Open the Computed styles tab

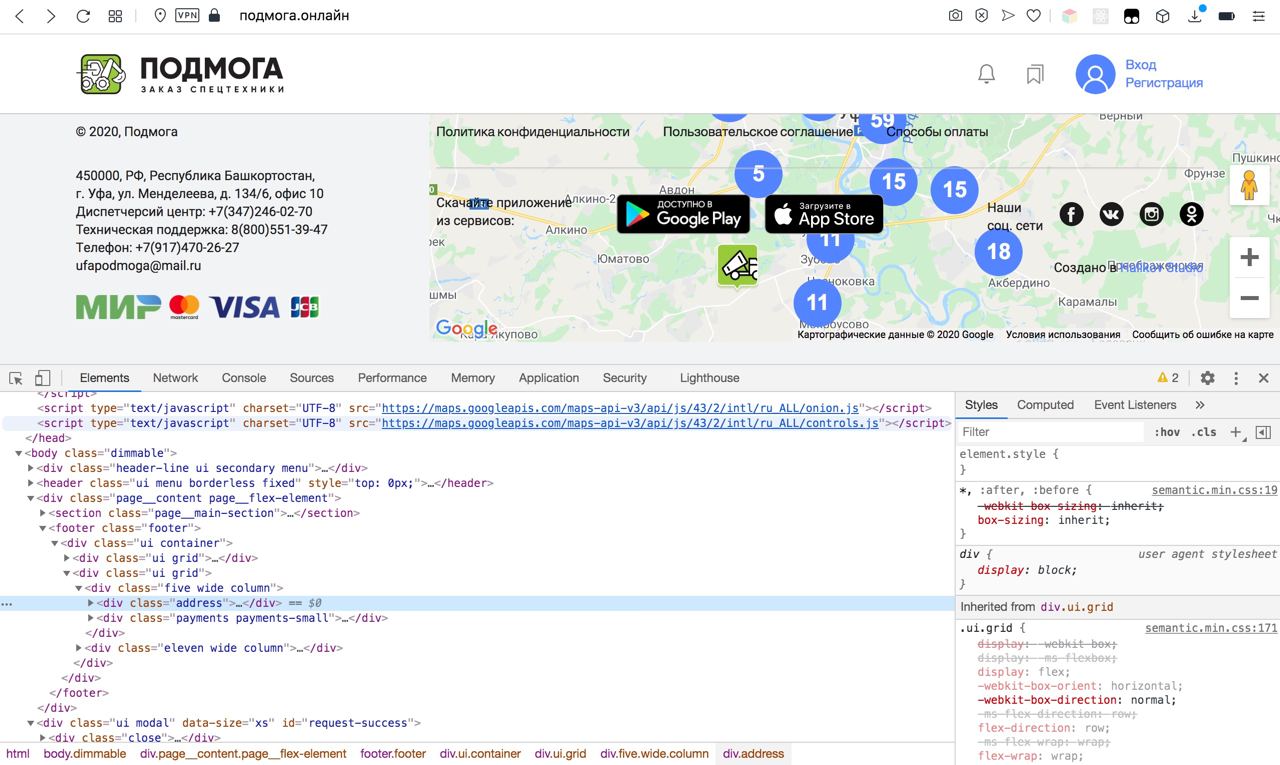1045,405
